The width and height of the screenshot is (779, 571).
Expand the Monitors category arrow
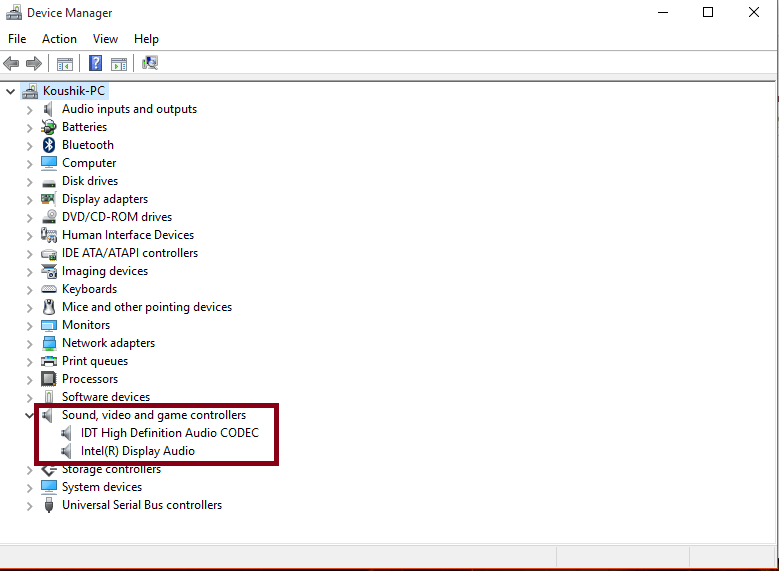point(29,326)
